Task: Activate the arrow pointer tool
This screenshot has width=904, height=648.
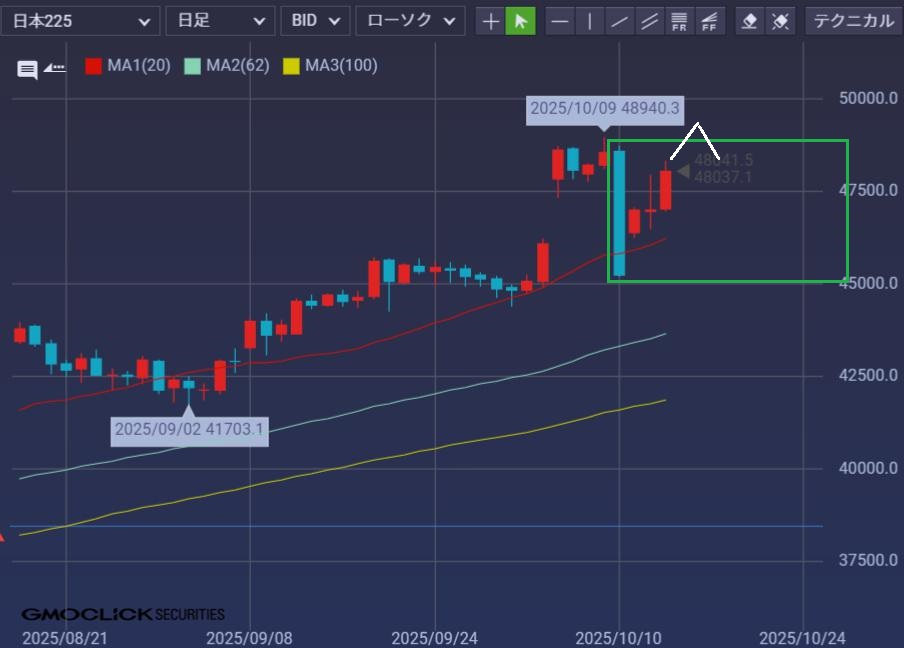Action: [520, 21]
